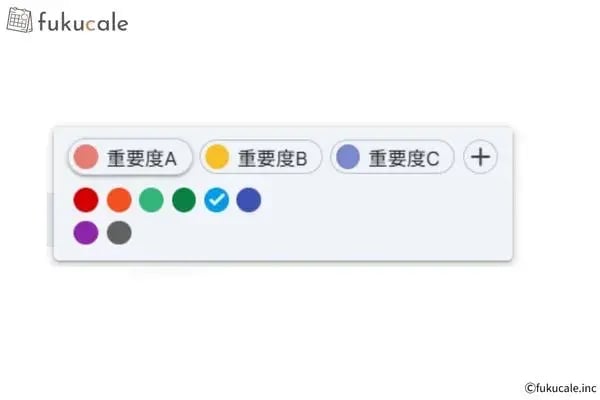Pick the red color swatch

coord(86,200)
